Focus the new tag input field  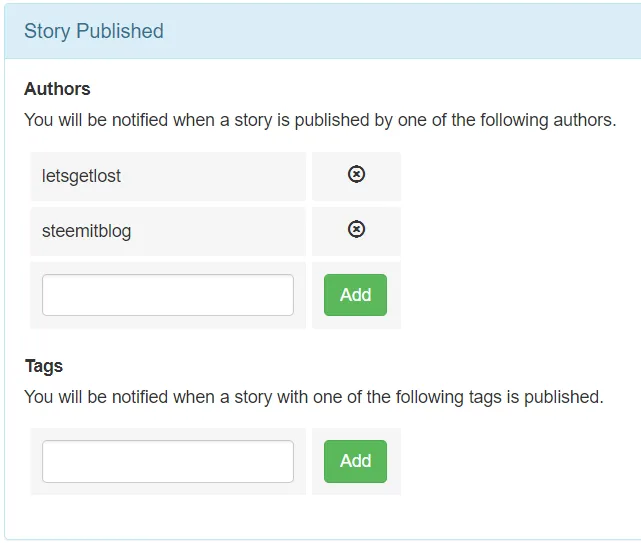click(168, 461)
